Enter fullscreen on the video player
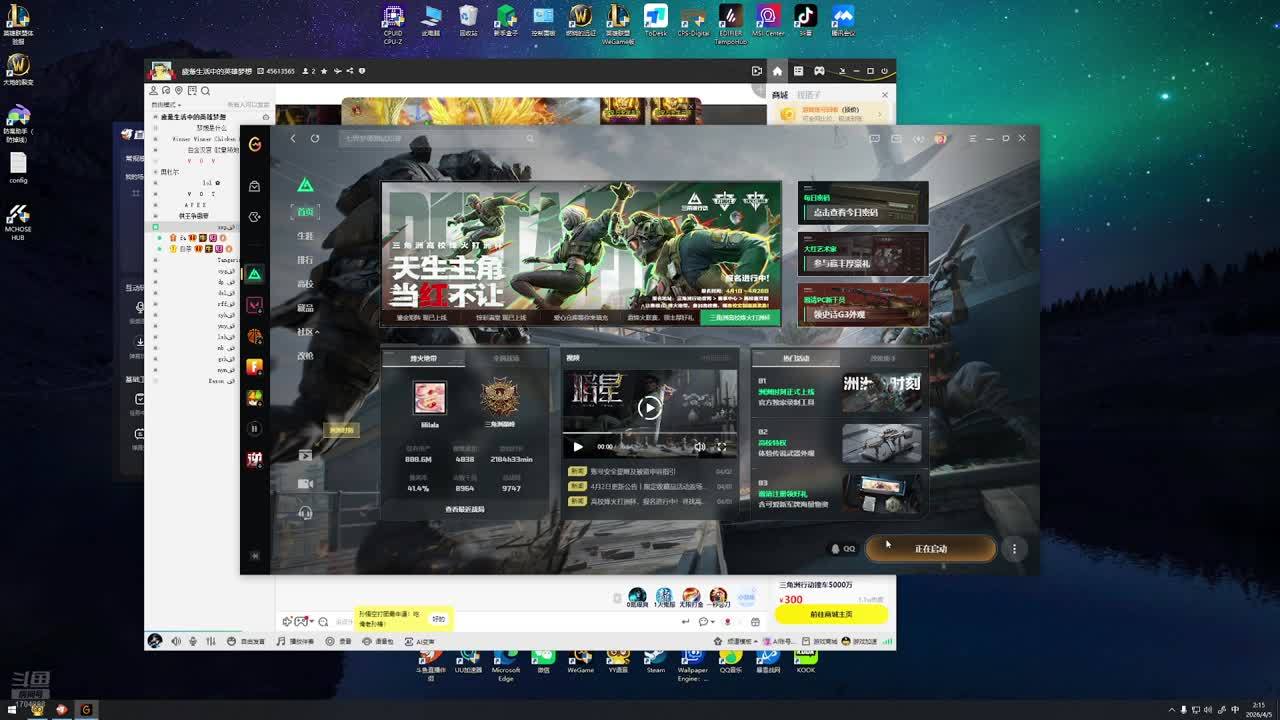Image resolution: width=1280 pixels, height=720 pixels. click(x=721, y=447)
